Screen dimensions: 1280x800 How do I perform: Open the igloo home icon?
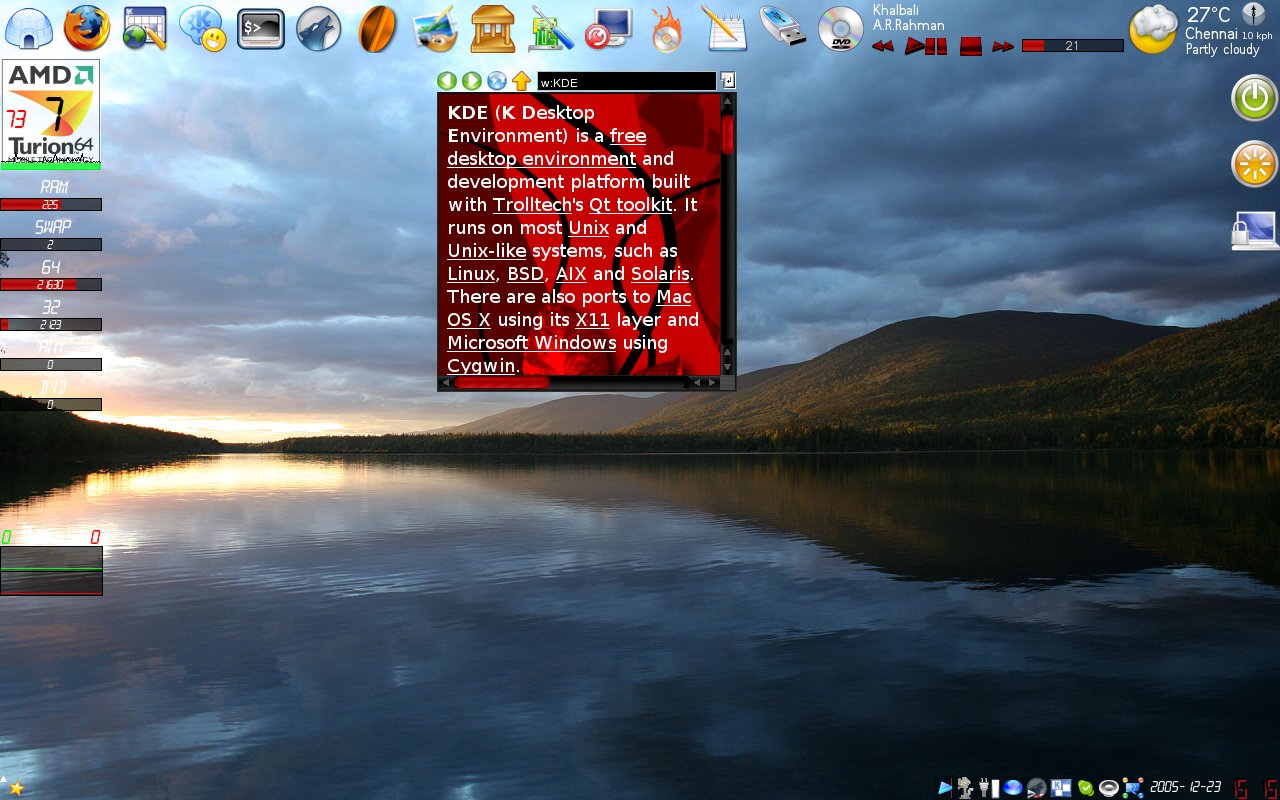click(29, 28)
